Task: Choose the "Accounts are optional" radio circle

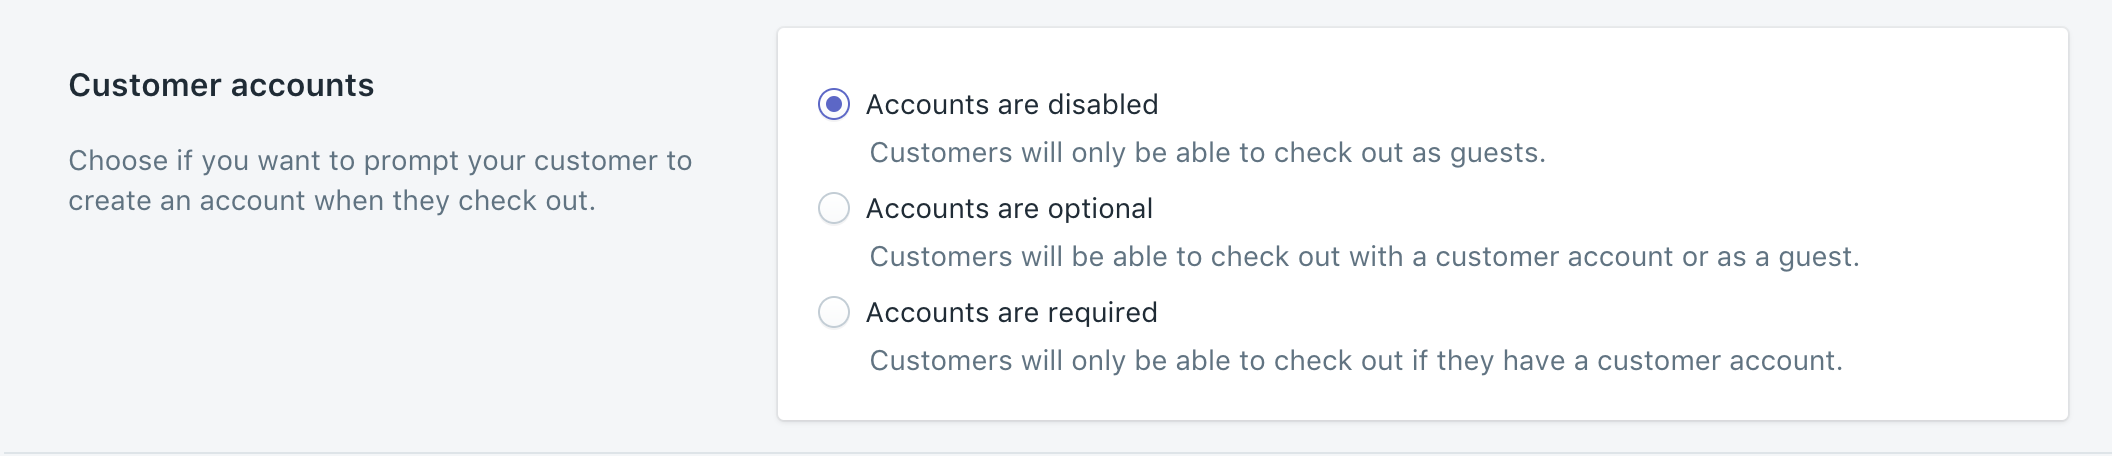Action: [834, 208]
